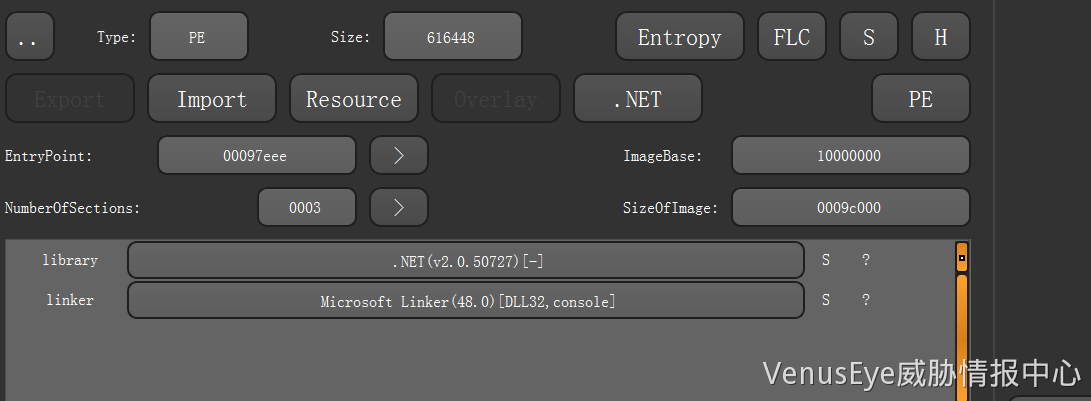Click the EntryPoint value field 00097eee

coord(256,156)
